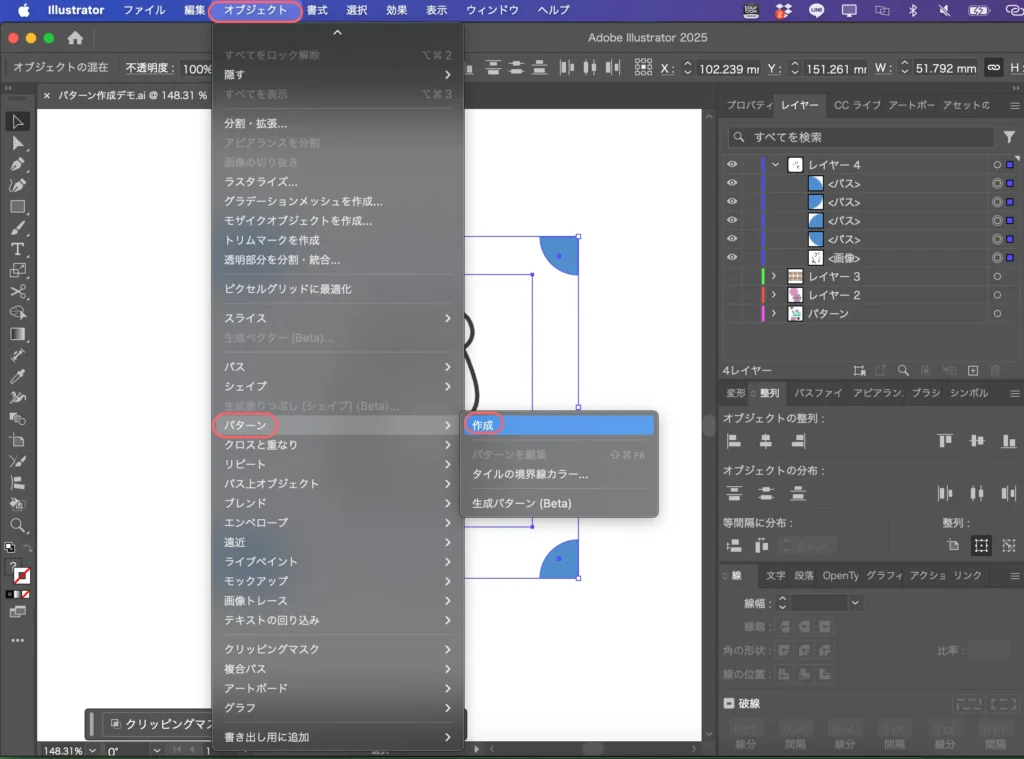Screen dimensions: 1024x759
Task: Choose 作成 from the パターン submenu
Action: pyautogui.click(x=483, y=424)
